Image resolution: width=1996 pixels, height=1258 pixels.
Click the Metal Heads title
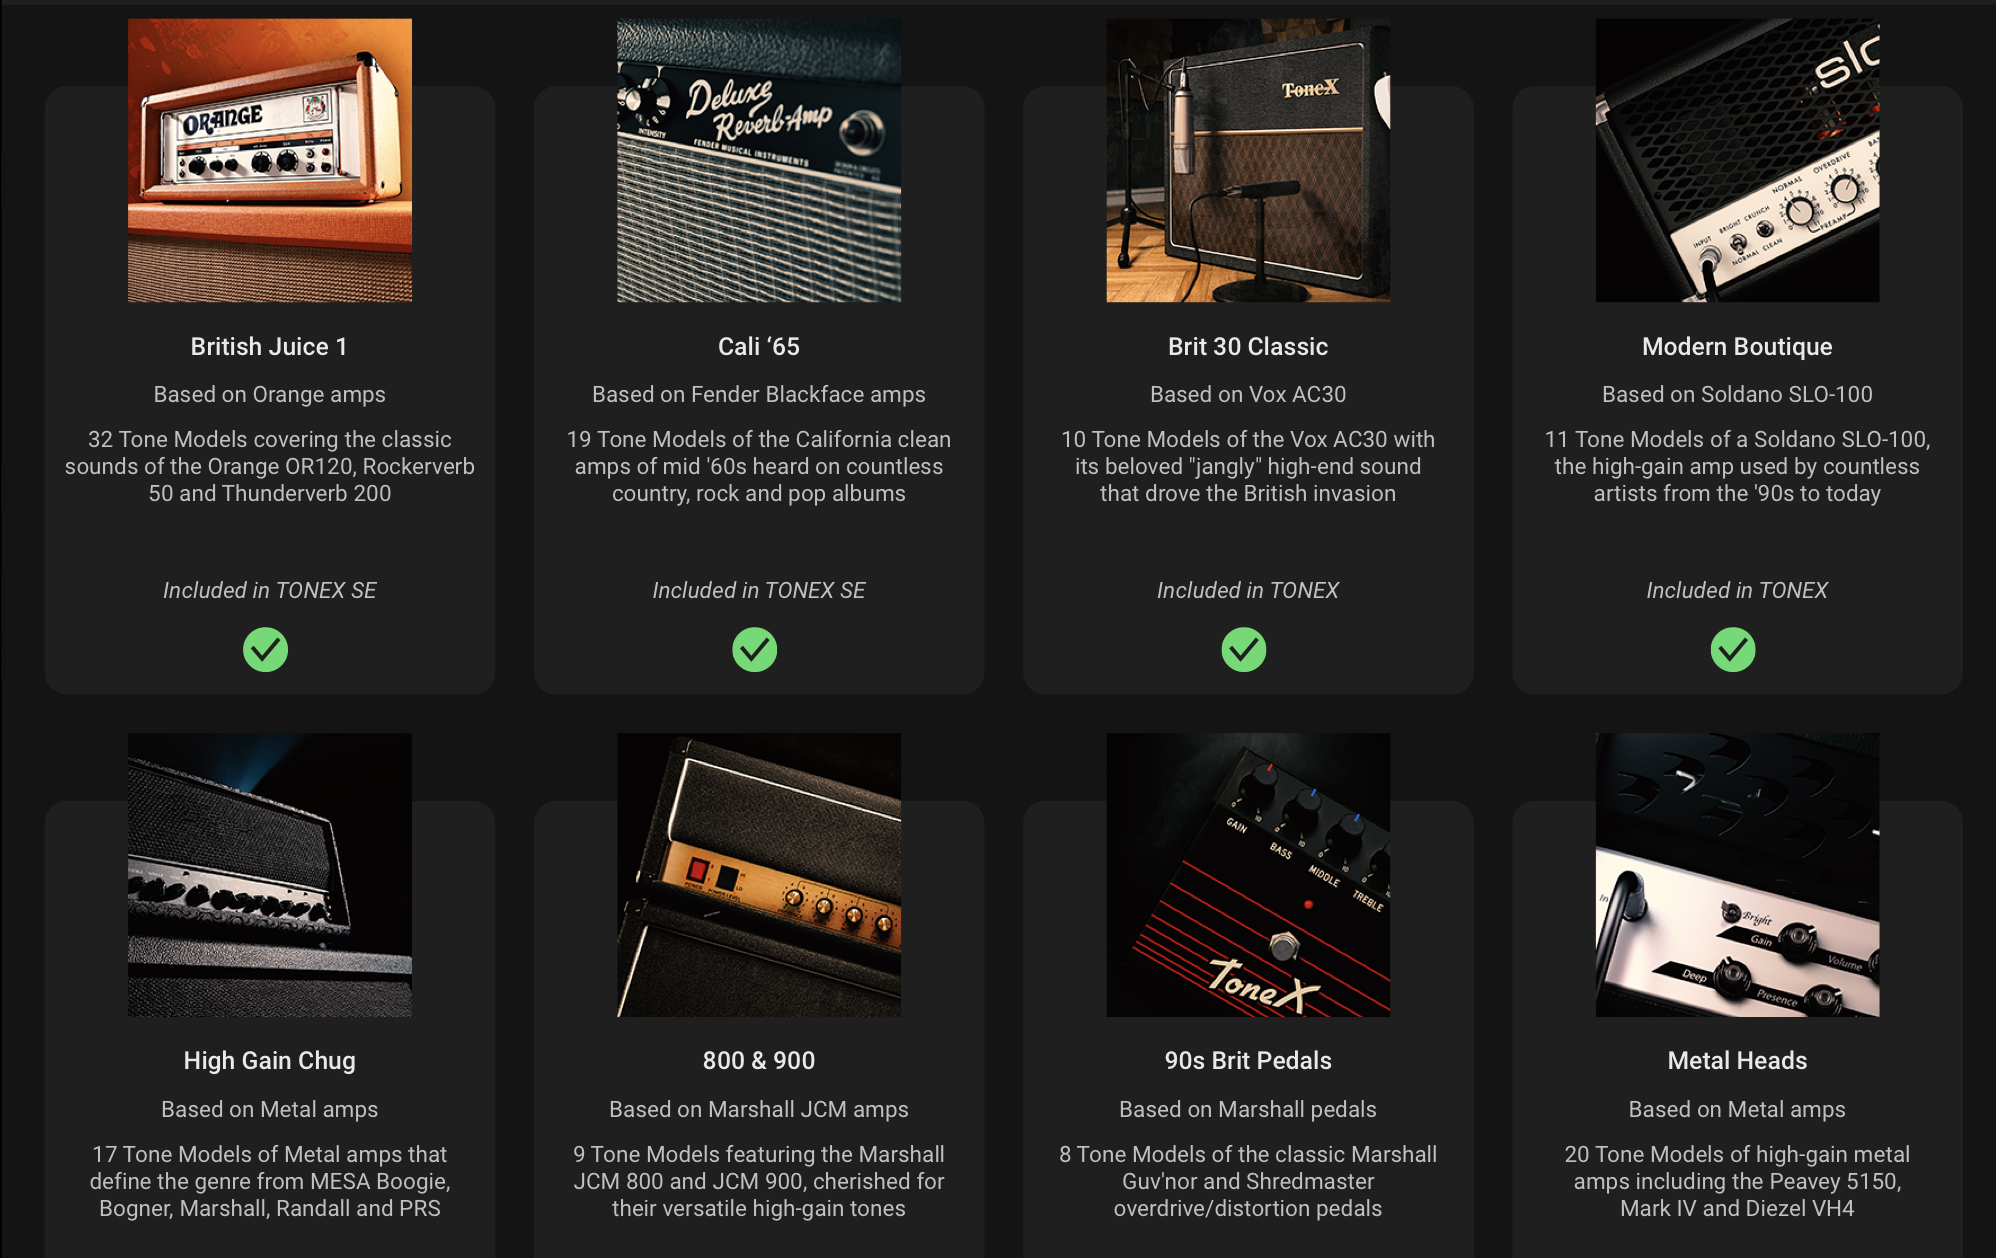coord(1737,1061)
